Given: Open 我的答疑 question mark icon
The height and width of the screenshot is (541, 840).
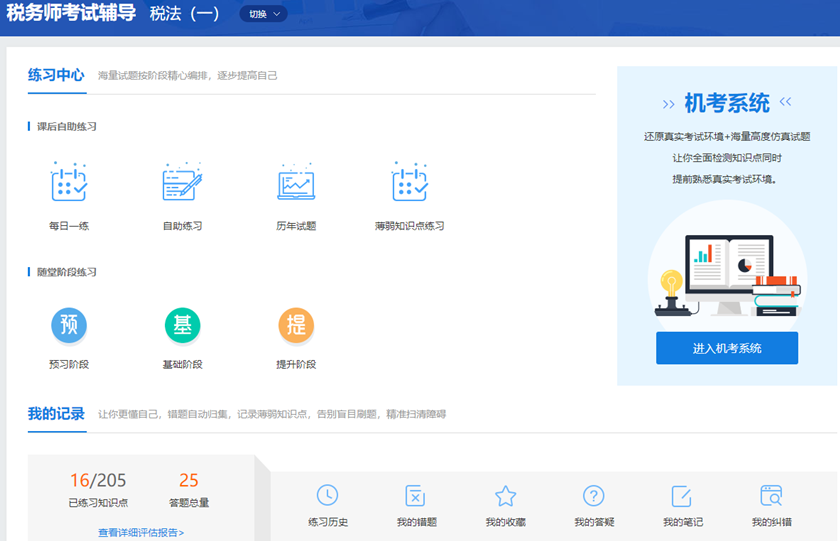Looking at the screenshot, I should click(594, 496).
